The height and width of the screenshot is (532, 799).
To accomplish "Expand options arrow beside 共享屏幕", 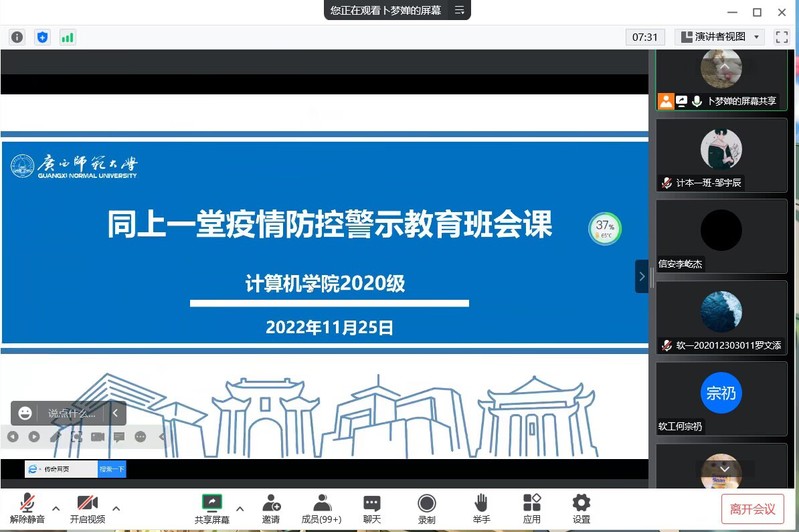I will tap(240, 508).
